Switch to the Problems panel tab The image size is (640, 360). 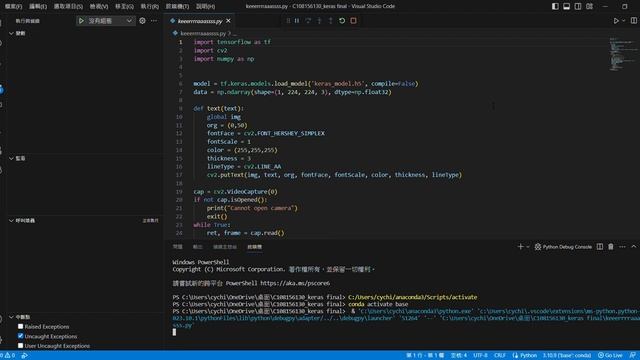pos(178,247)
